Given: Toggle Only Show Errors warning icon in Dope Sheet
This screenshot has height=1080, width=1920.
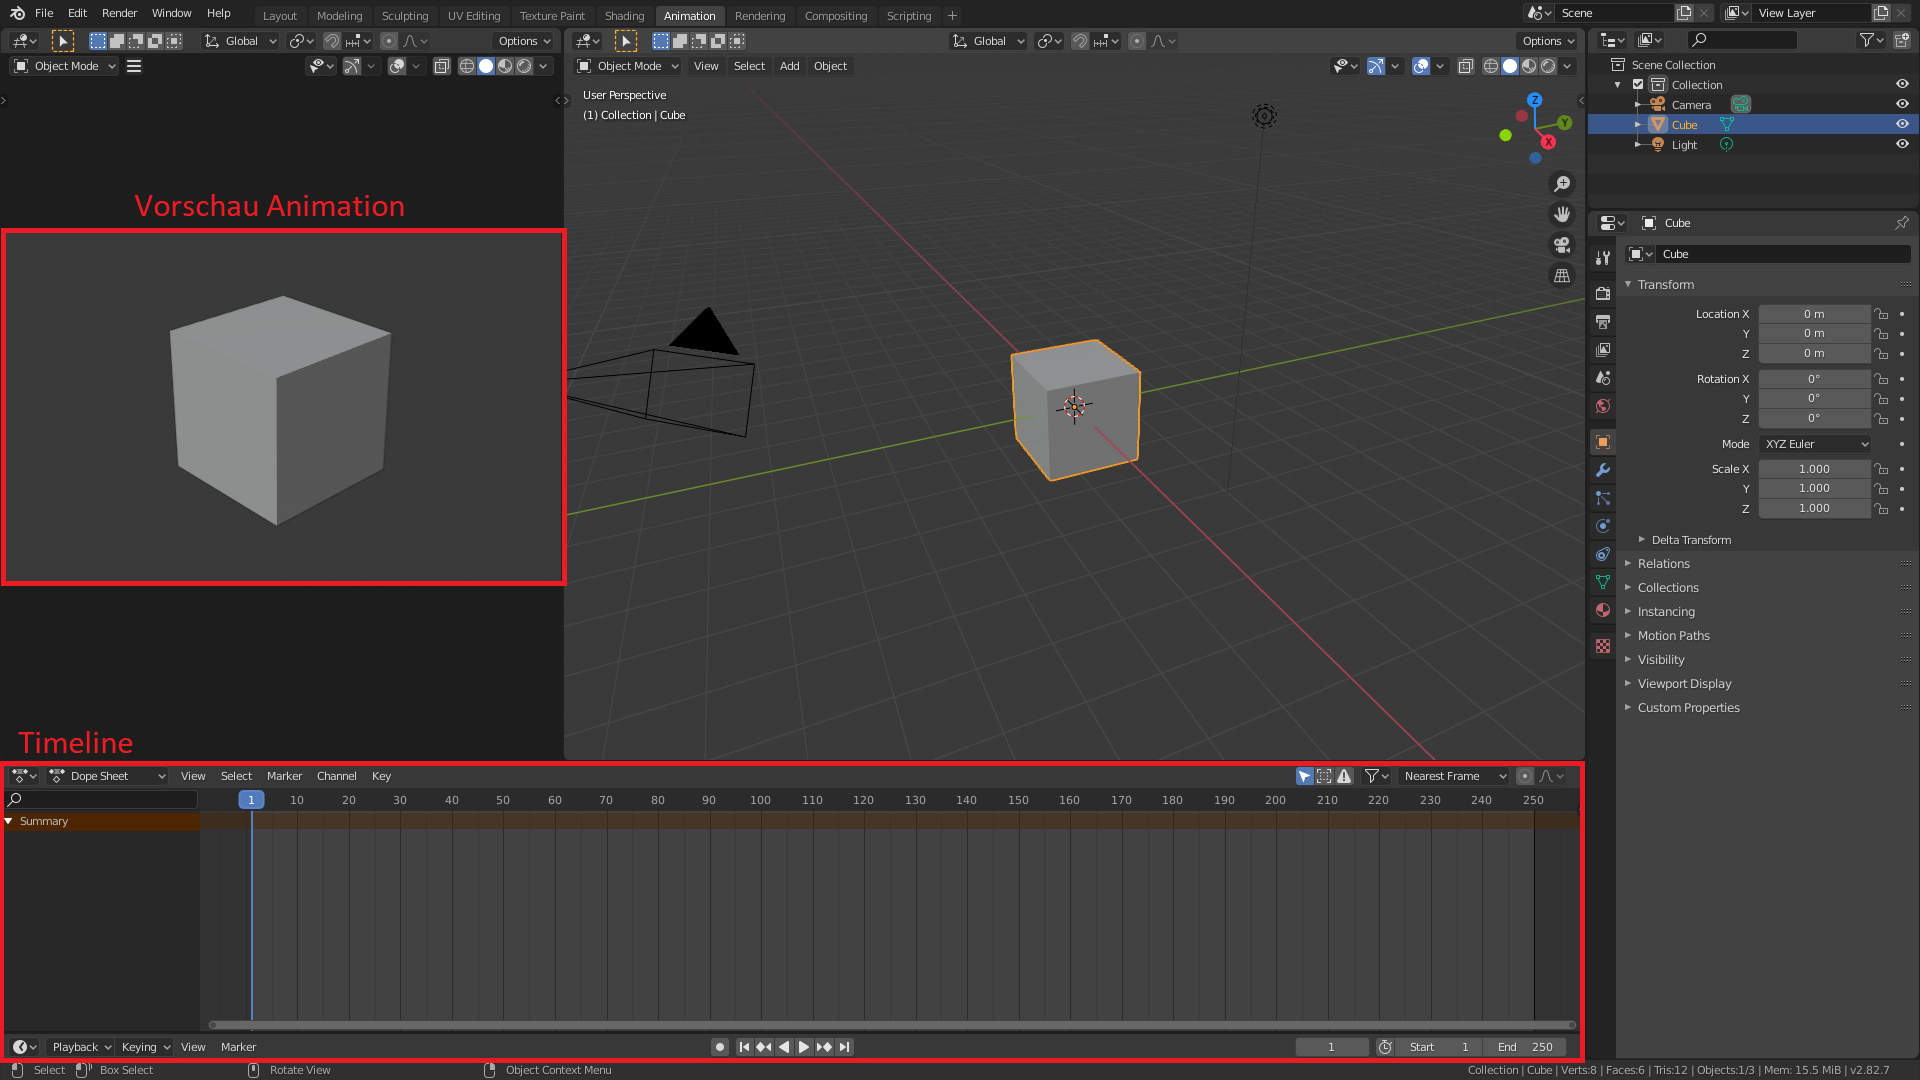Looking at the screenshot, I should [x=1345, y=776].
